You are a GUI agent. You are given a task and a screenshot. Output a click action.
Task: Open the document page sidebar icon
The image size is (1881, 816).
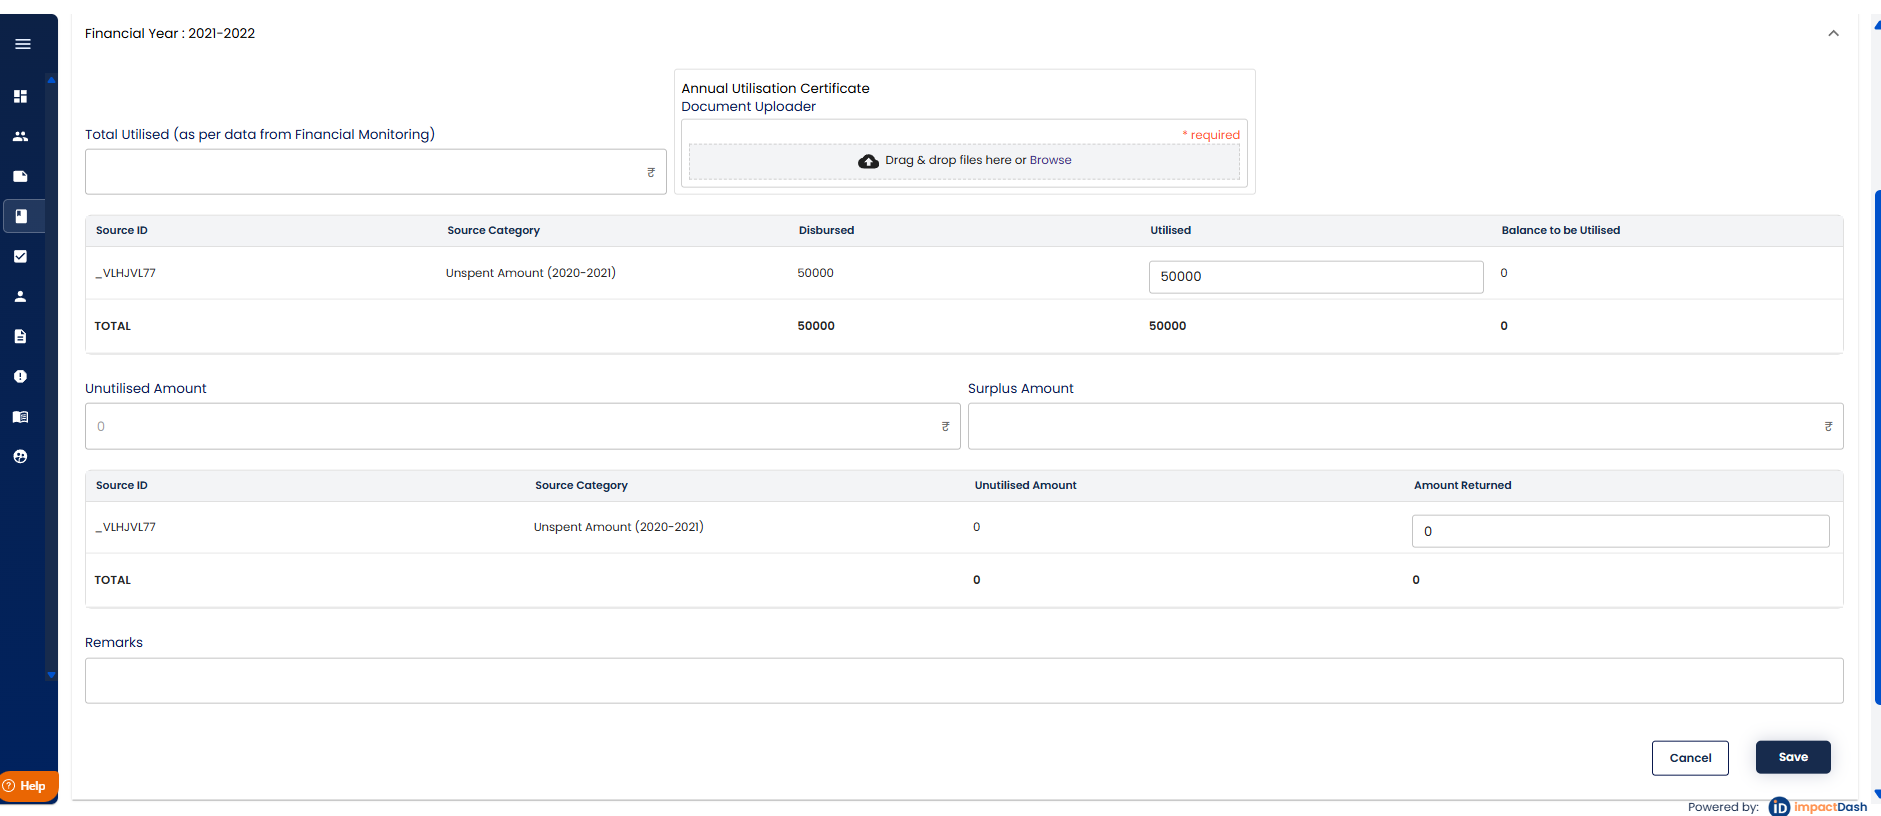20,337
